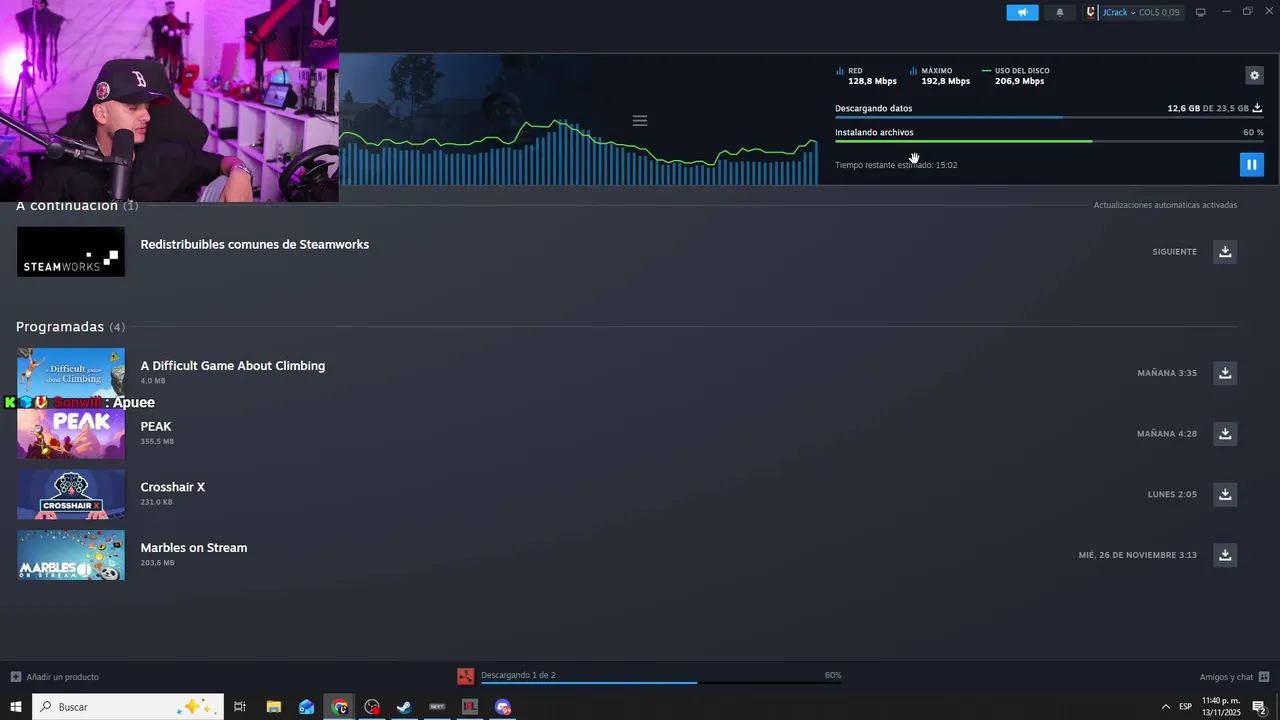This screenshot has width=1280, height=720.
Task: Click LUNES 2:05 schedule time
Action: [x=1172, y=494]
